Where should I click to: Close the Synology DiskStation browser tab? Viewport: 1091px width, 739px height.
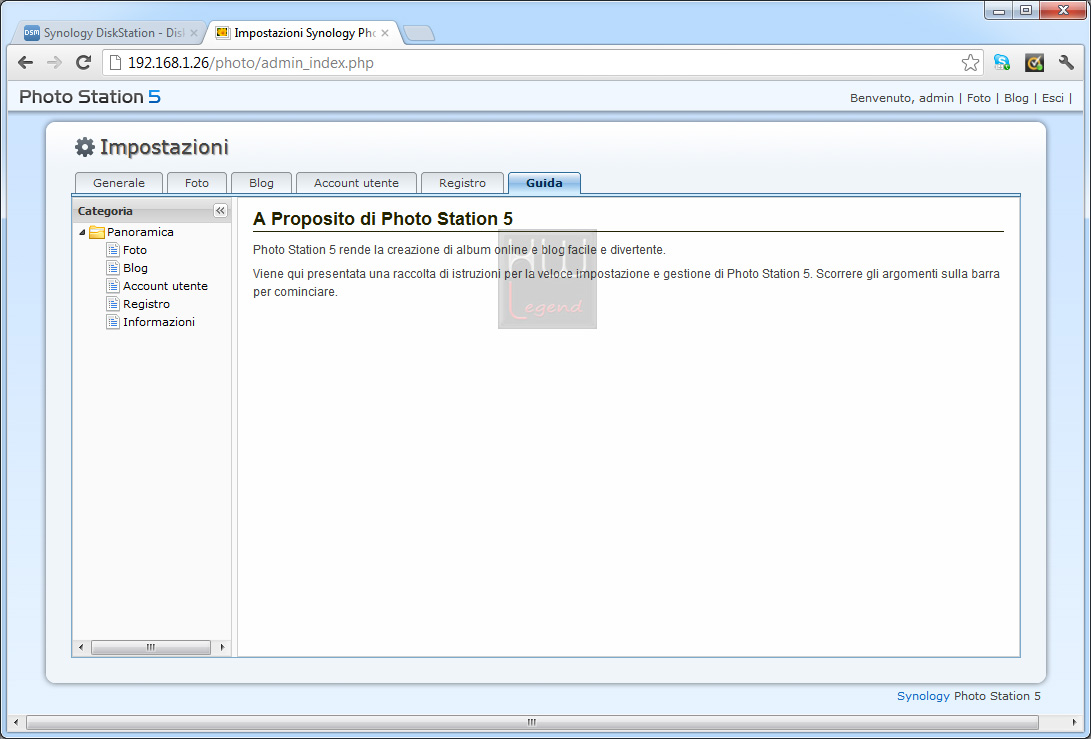point(194,33)
